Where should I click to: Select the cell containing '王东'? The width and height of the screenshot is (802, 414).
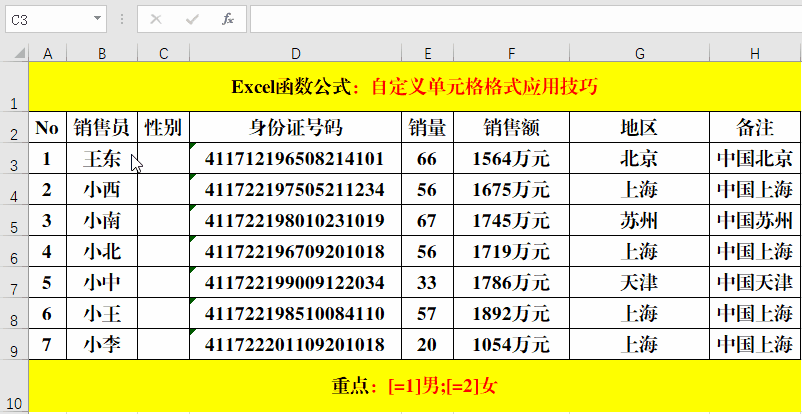coord(102,158)
